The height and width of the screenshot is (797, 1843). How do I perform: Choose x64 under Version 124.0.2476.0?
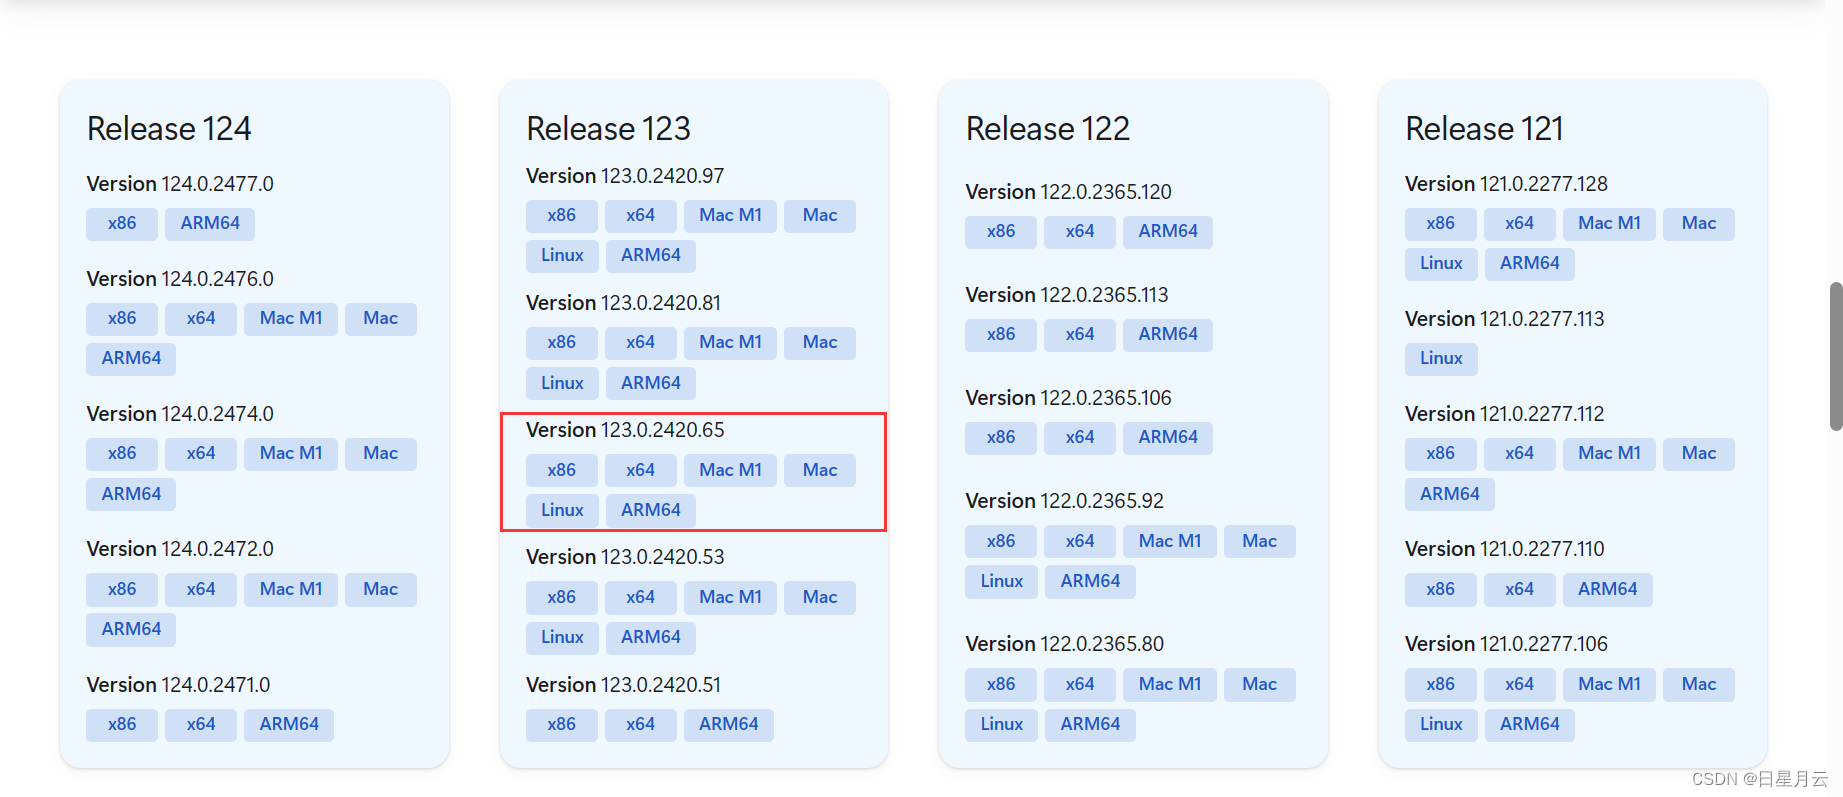(201, 319)
